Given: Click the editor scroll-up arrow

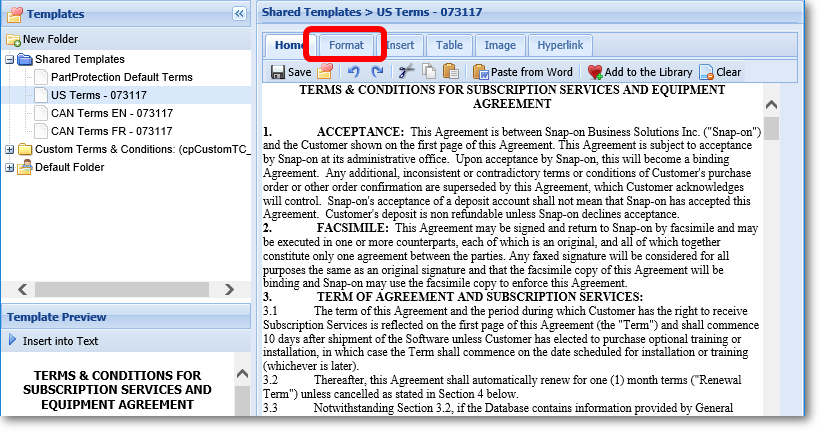Looking at the screenshot, I should pyautogui.click(x=771, y=105).
